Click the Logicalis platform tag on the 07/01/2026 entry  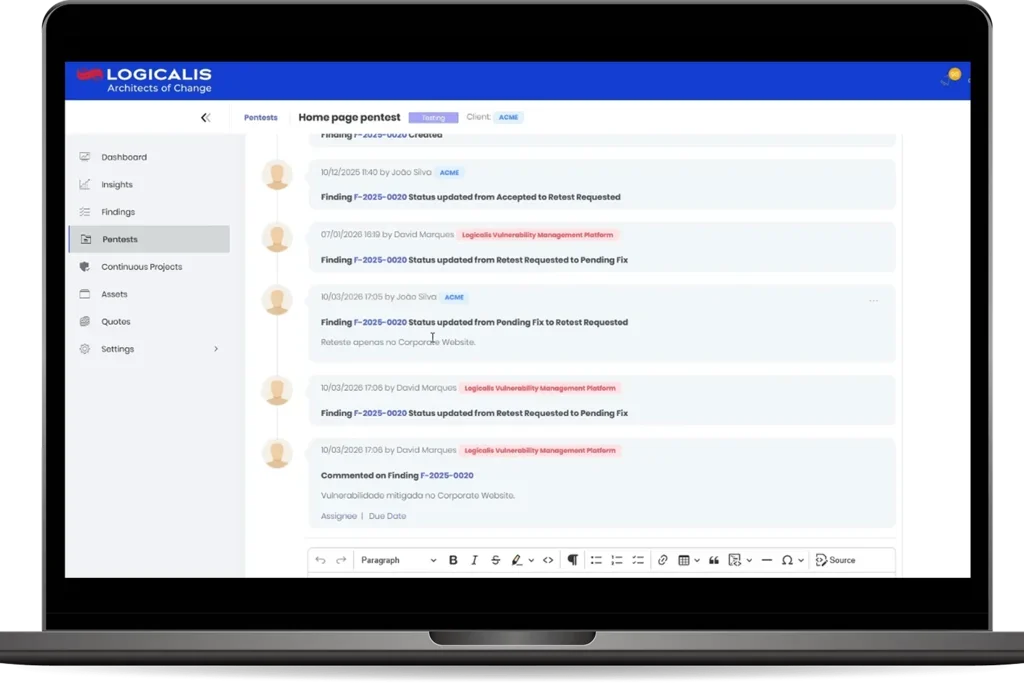[537, 234]
